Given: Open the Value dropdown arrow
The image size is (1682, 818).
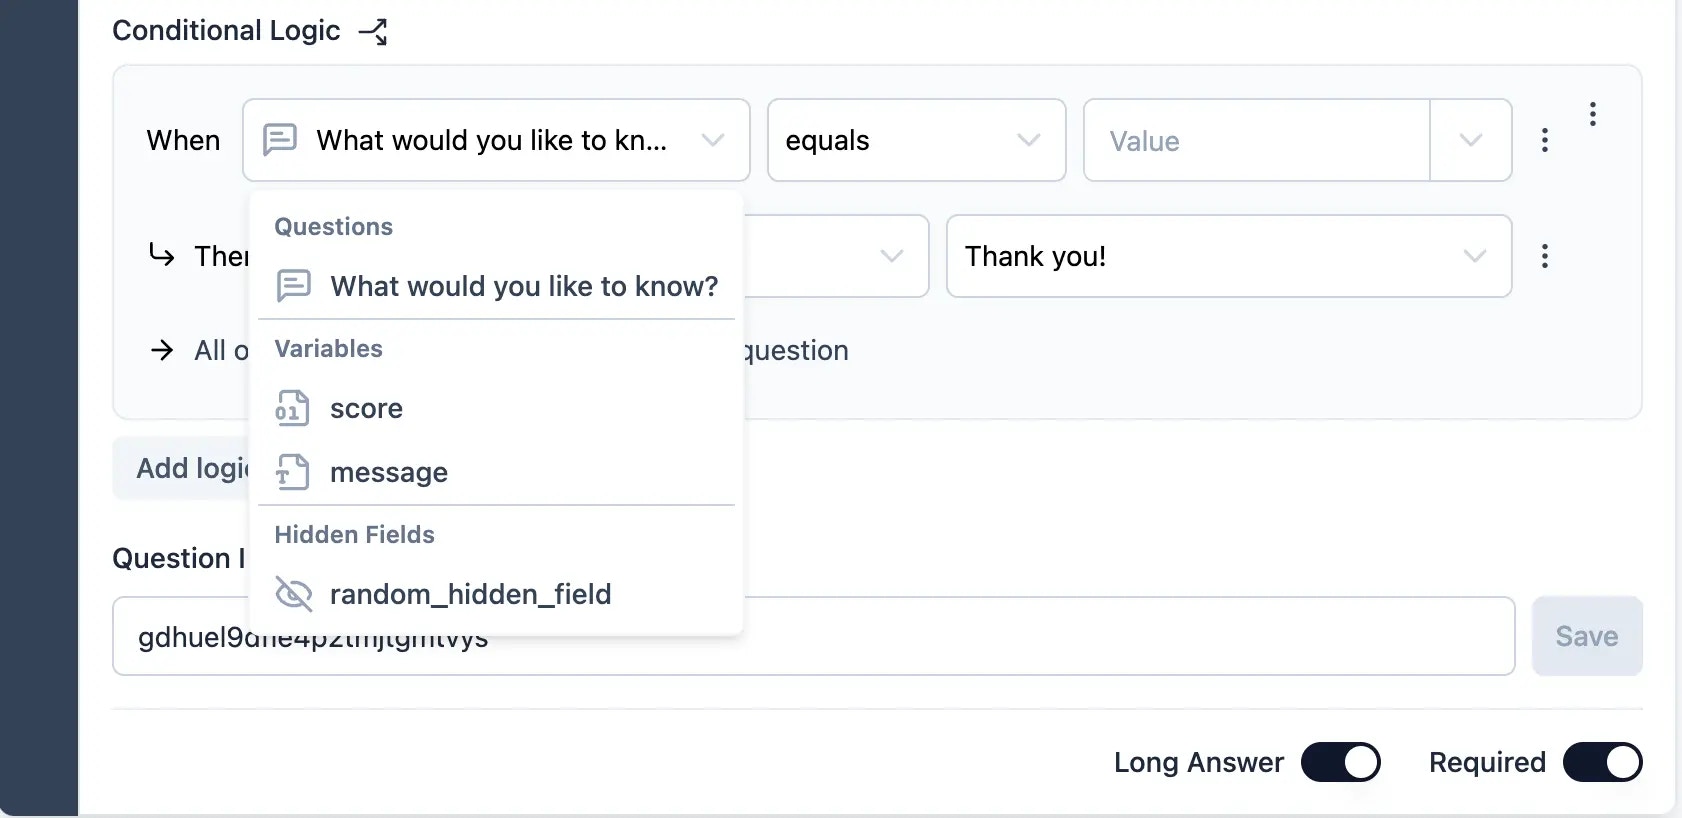Looking at the screenshot, I should pyautogui.click(x=1470, y=140).
